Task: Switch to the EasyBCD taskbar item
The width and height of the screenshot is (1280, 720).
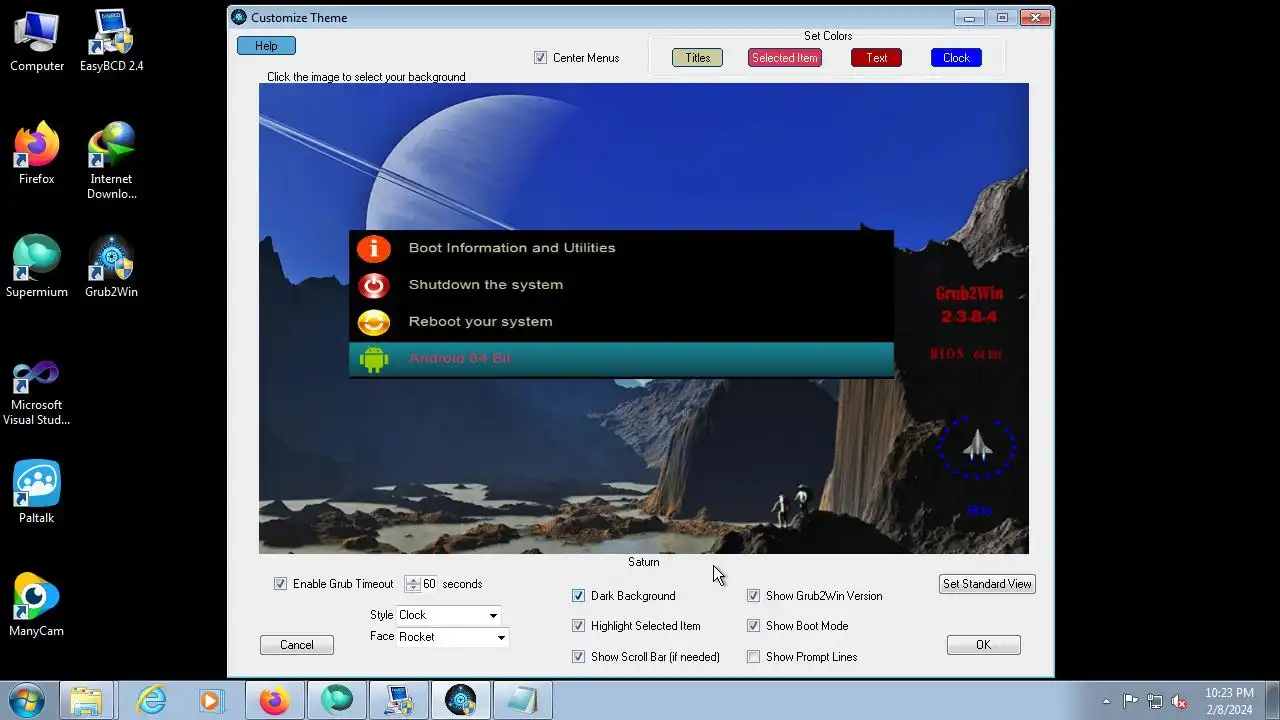Action: coord(398,700)
